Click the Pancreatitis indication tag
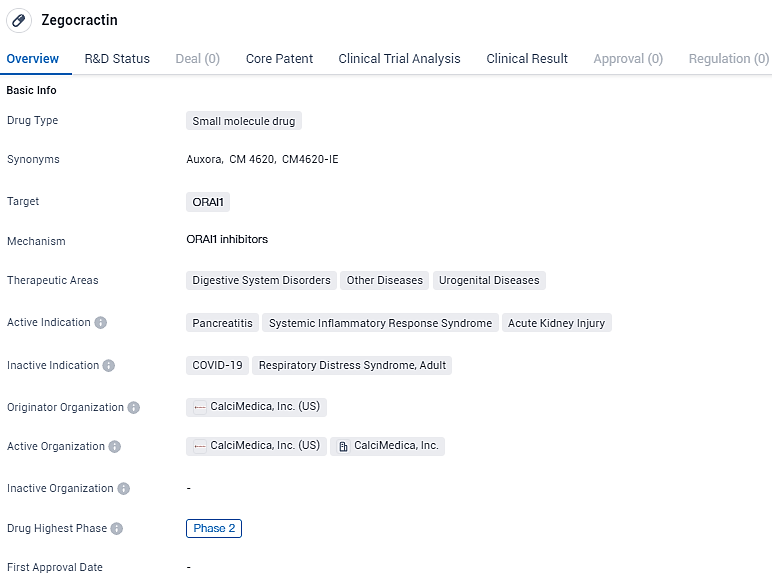This screenshot has width=772, height=575. pyautogui.click(x=222, y=323)
